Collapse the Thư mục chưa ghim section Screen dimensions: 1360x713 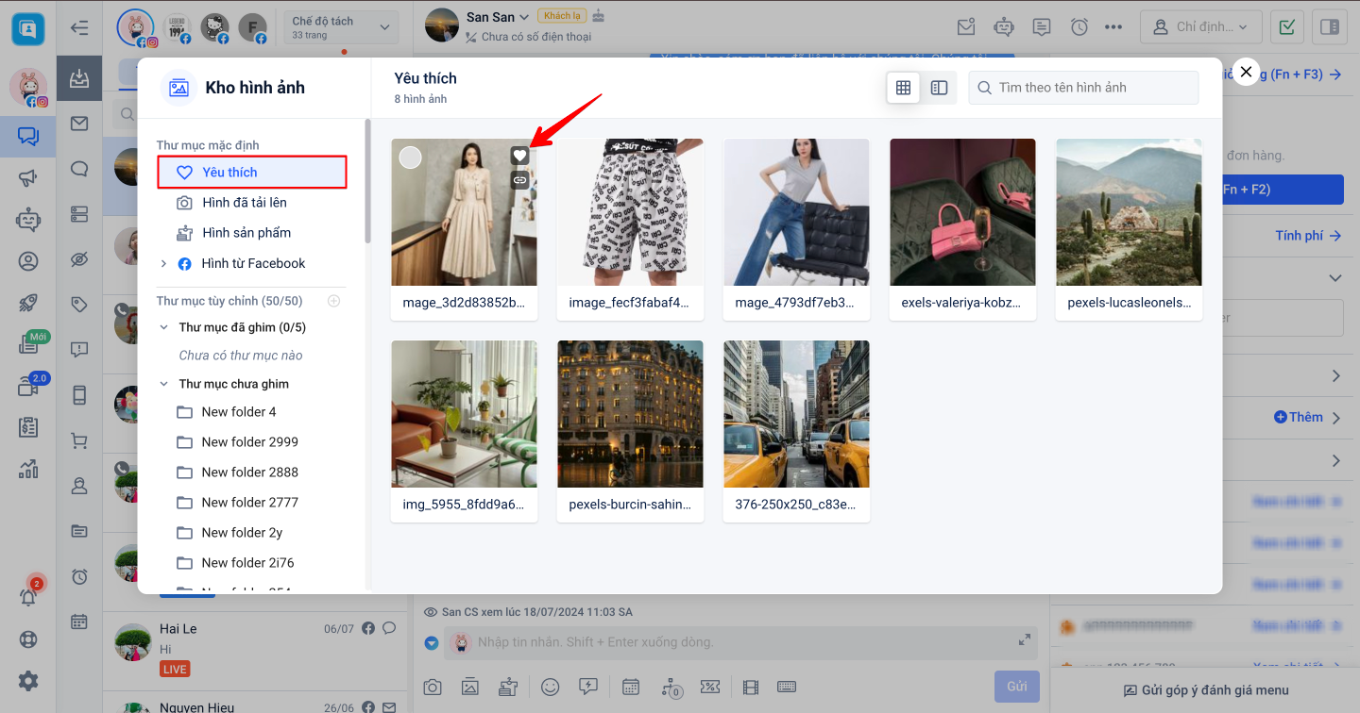164,384
